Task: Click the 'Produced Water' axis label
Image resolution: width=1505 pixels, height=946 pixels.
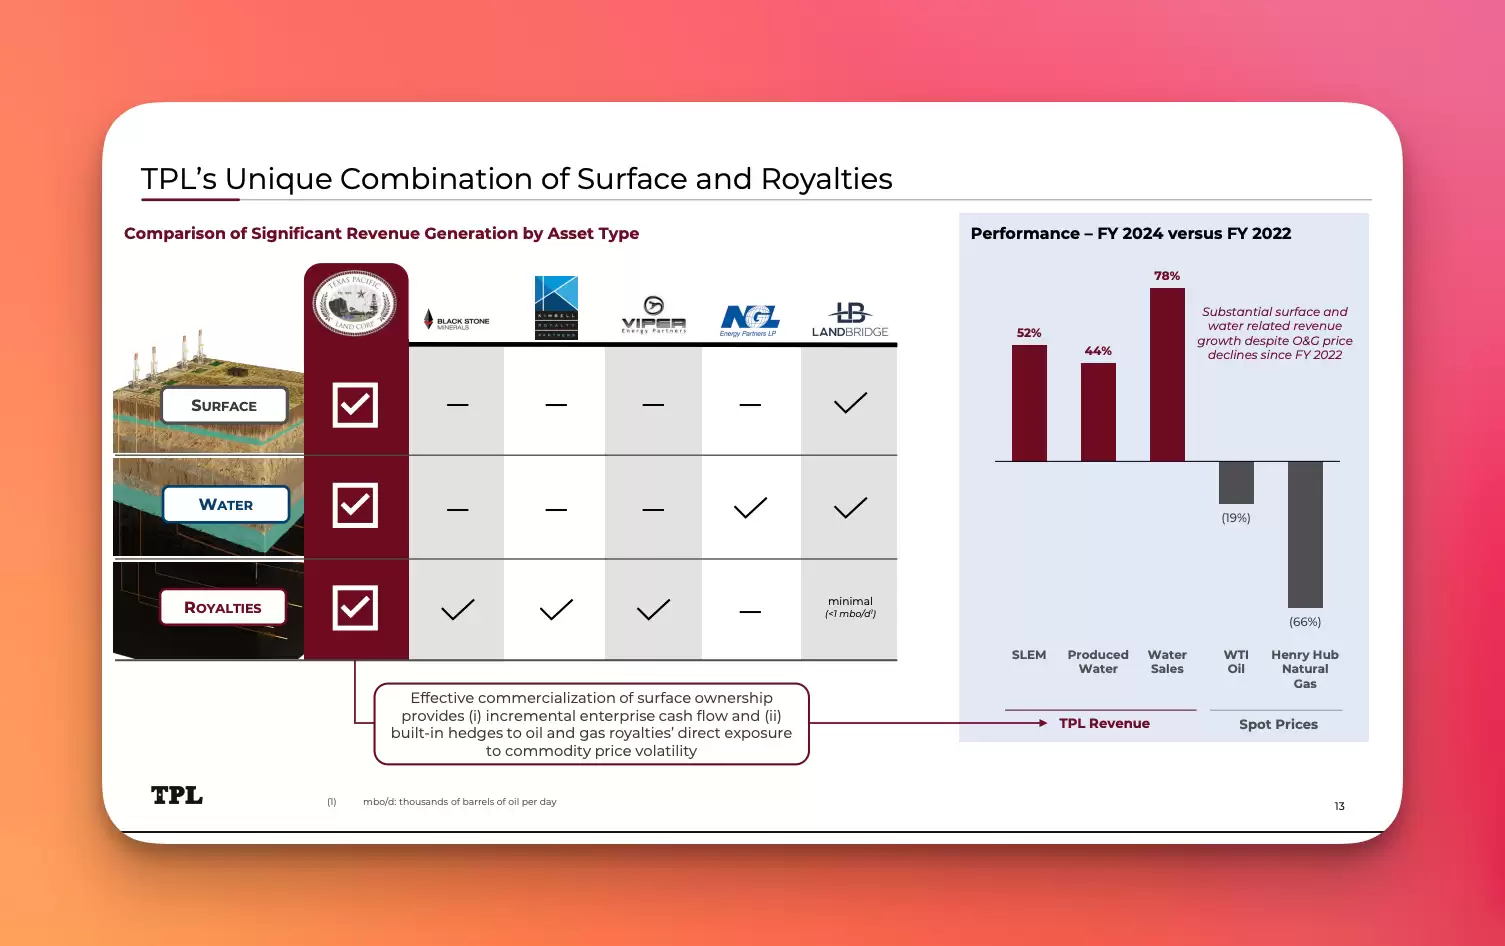Action: click(x=1098, y=662)
